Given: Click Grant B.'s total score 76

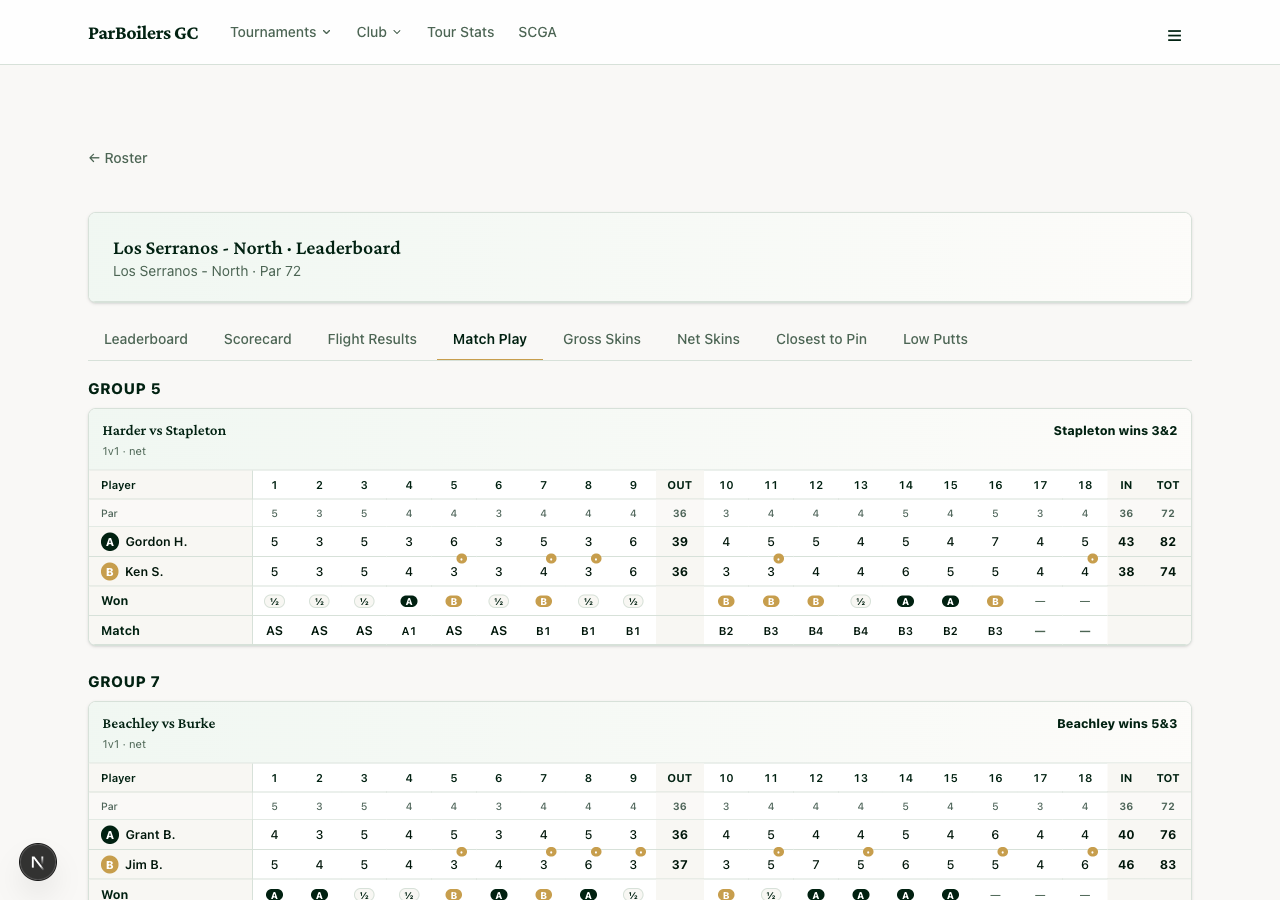Looking at the screenshot, I should 1168,835.
